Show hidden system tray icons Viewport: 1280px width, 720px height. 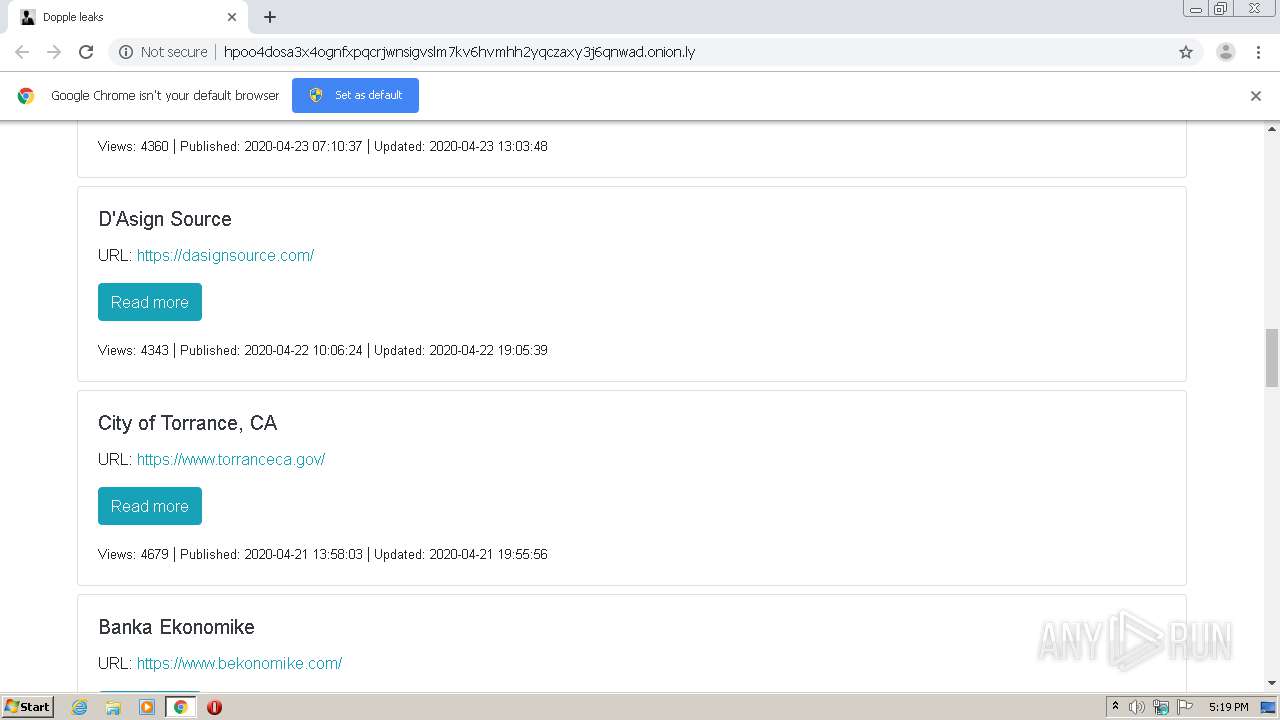click(1115, 707)
